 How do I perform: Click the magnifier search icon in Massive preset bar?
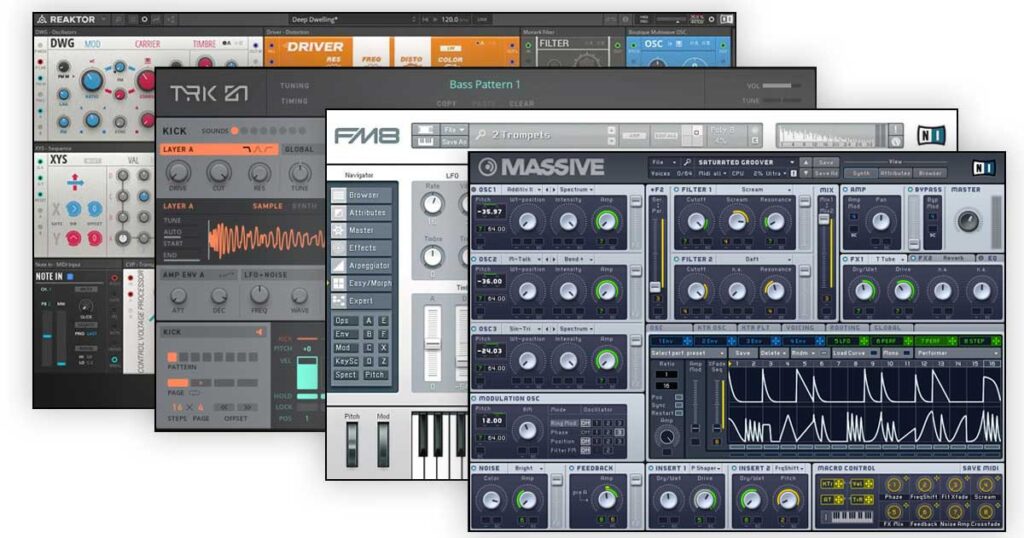687,162
